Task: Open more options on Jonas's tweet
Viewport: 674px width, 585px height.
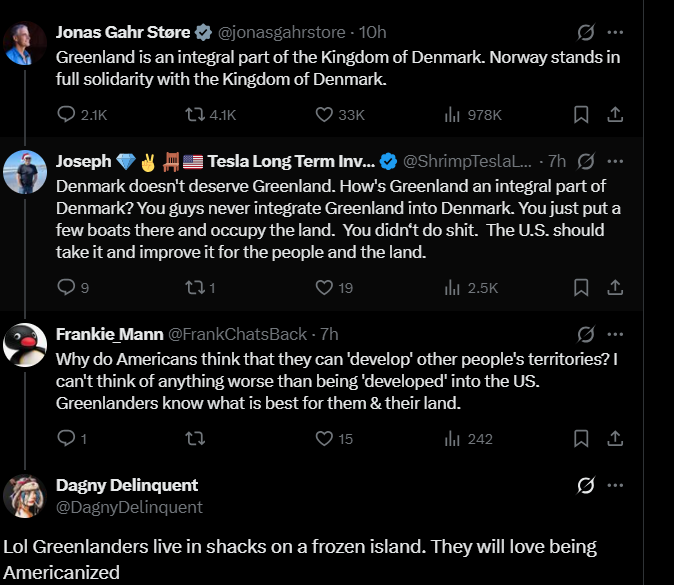Action: click(617, 33)
